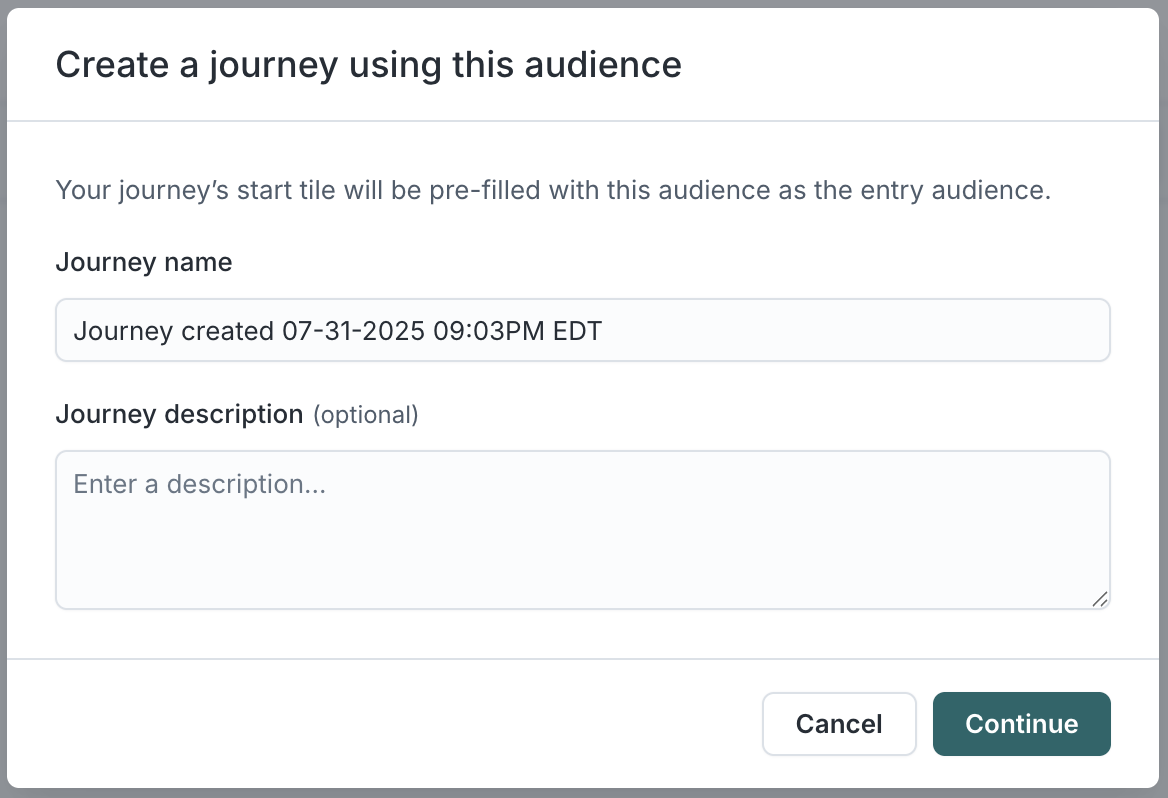Click the 'Journey description' label
The width and height of the screenshot is (1168, 798).
point(180,414)
